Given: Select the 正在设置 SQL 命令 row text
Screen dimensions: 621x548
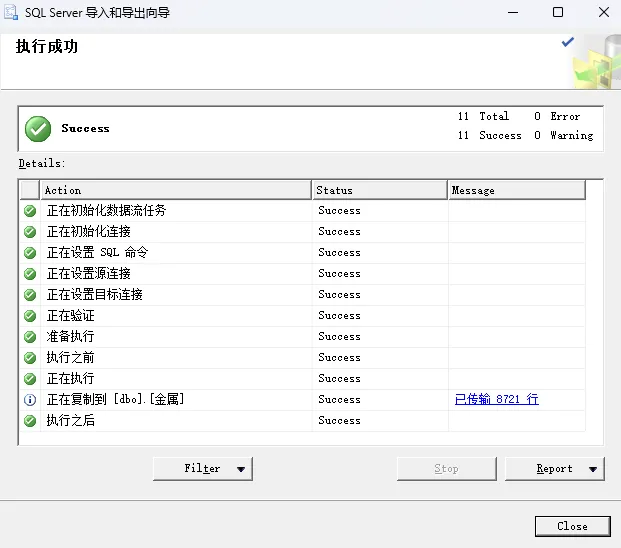Looking at the screenshot, I should point(97,252).
